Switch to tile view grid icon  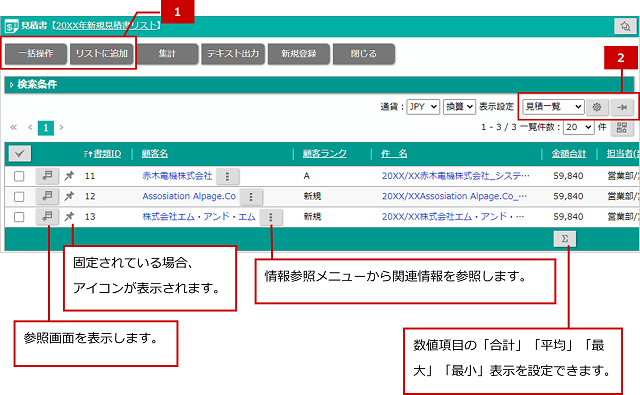[x=622, y=127]
